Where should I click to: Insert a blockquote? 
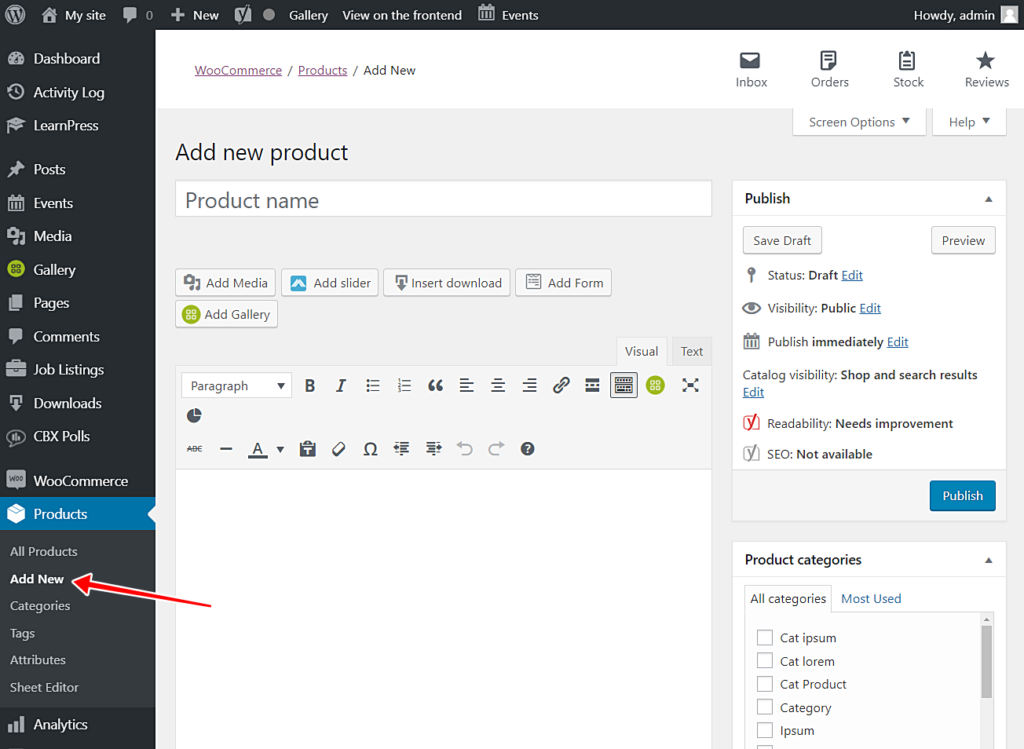click(434, 385)
